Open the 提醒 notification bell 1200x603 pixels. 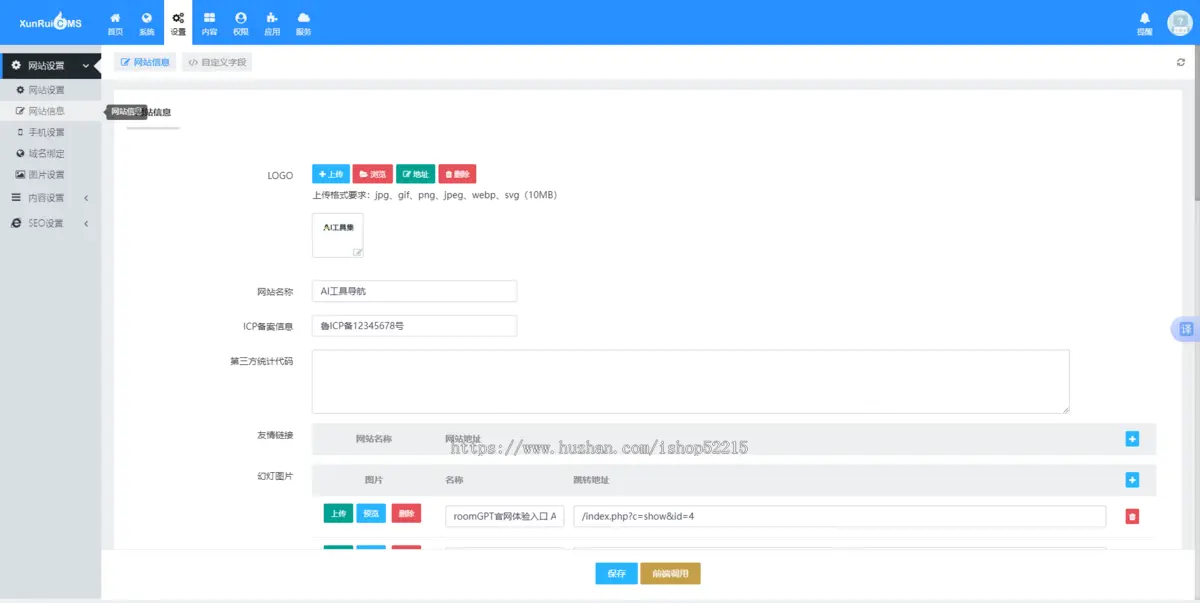1144,23
